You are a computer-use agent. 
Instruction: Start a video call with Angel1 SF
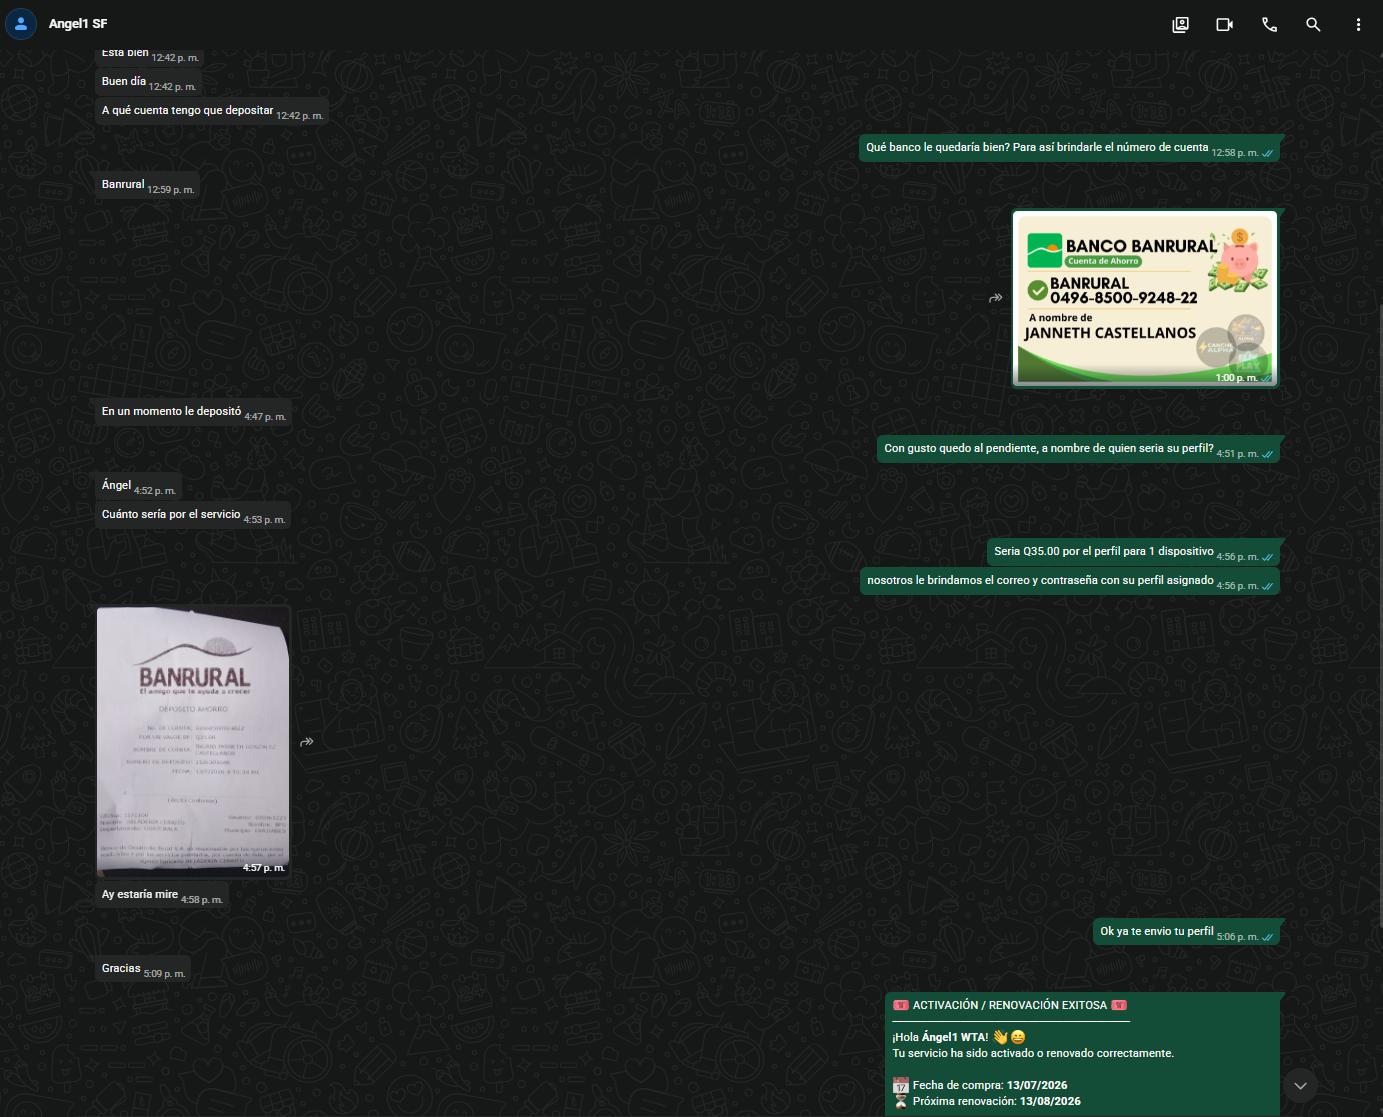[1225, 25]
